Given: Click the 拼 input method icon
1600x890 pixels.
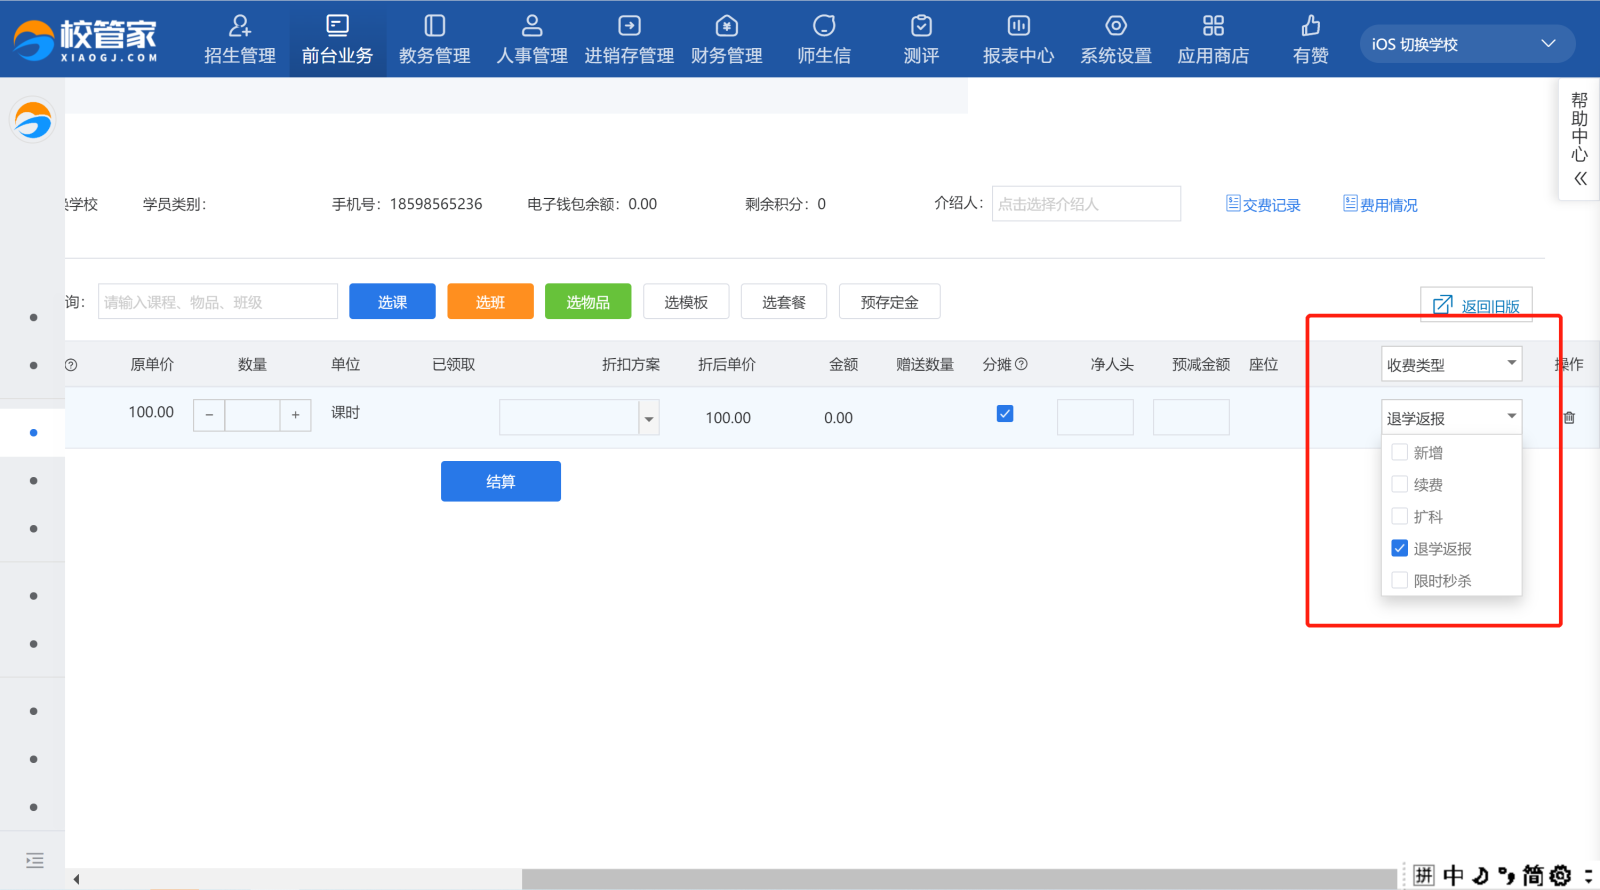Looking at the screenshot, I should click(1424, 876).
